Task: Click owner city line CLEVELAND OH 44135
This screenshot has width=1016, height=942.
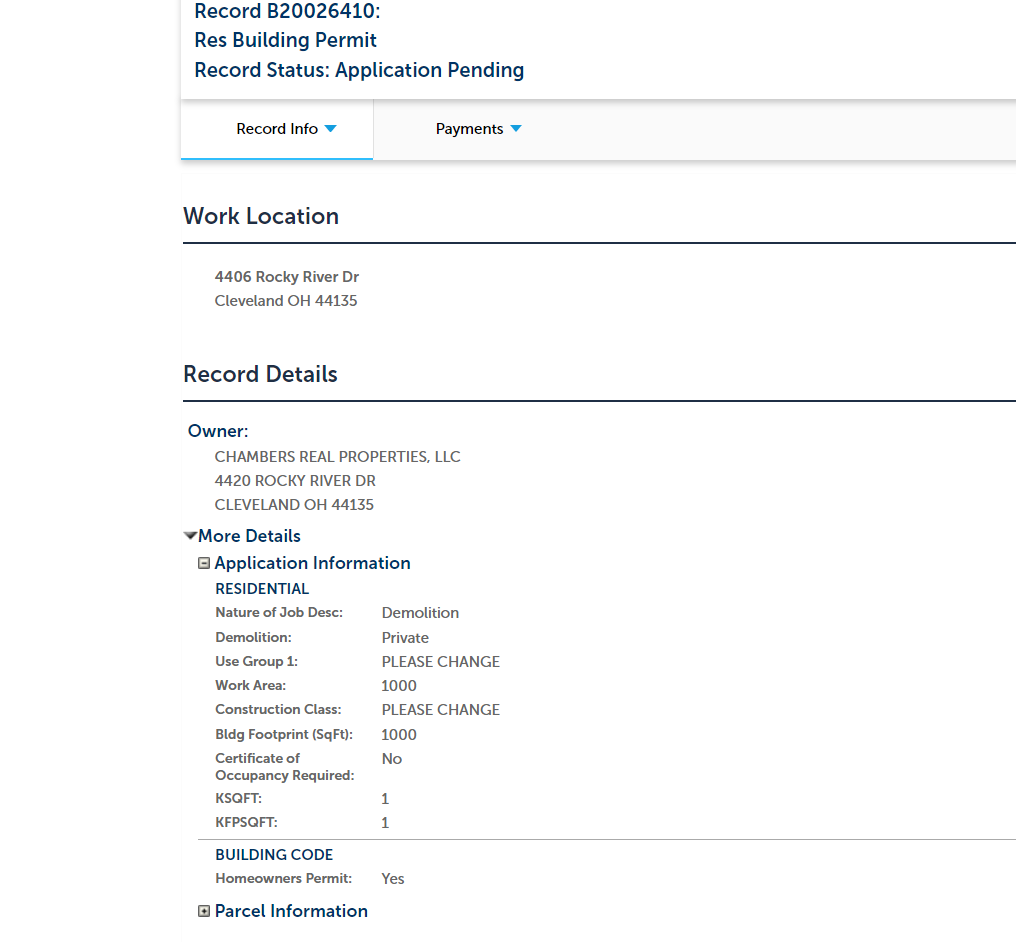Action: 294,505
